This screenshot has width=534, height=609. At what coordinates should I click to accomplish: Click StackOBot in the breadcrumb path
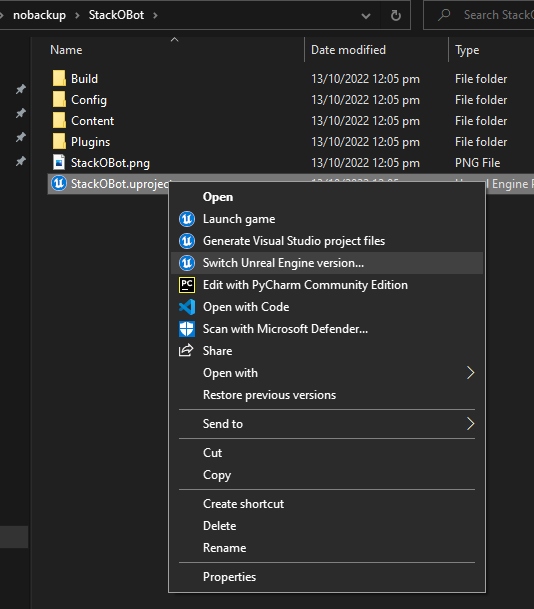click(x=116, y=15)
